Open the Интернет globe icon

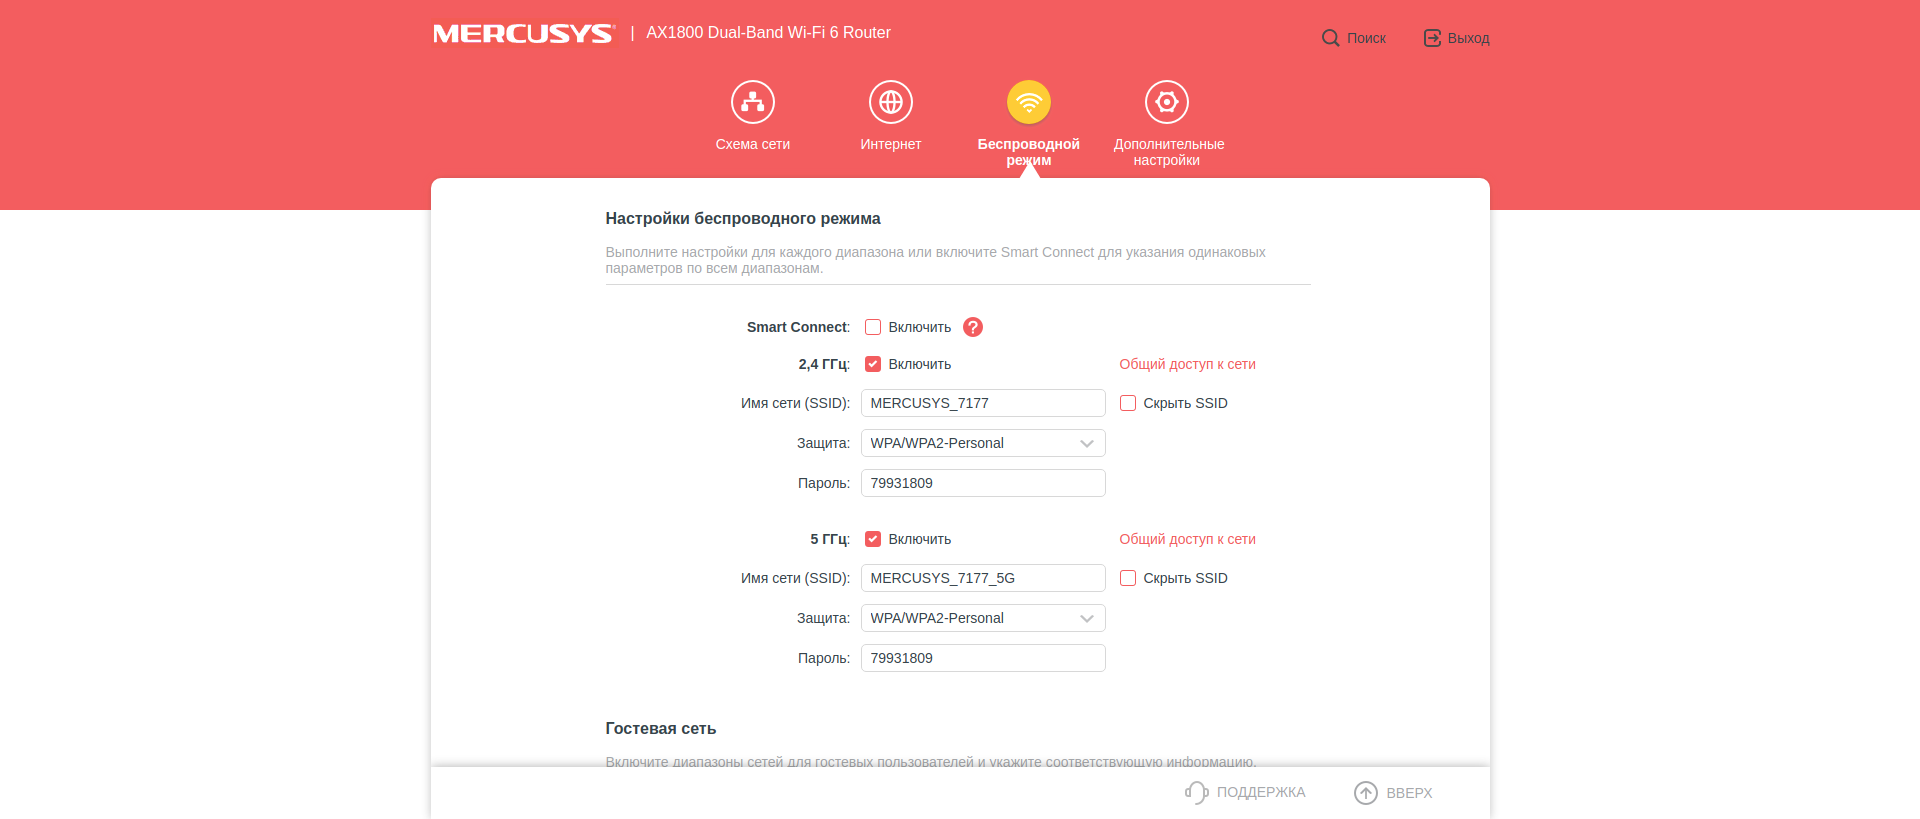(x=890, y=102)
